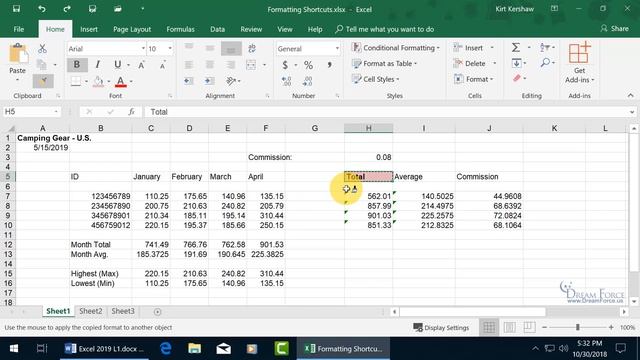Viewport: 640px width, 360px height.
Task: Toggle Bold formatting
Action: 77,64
